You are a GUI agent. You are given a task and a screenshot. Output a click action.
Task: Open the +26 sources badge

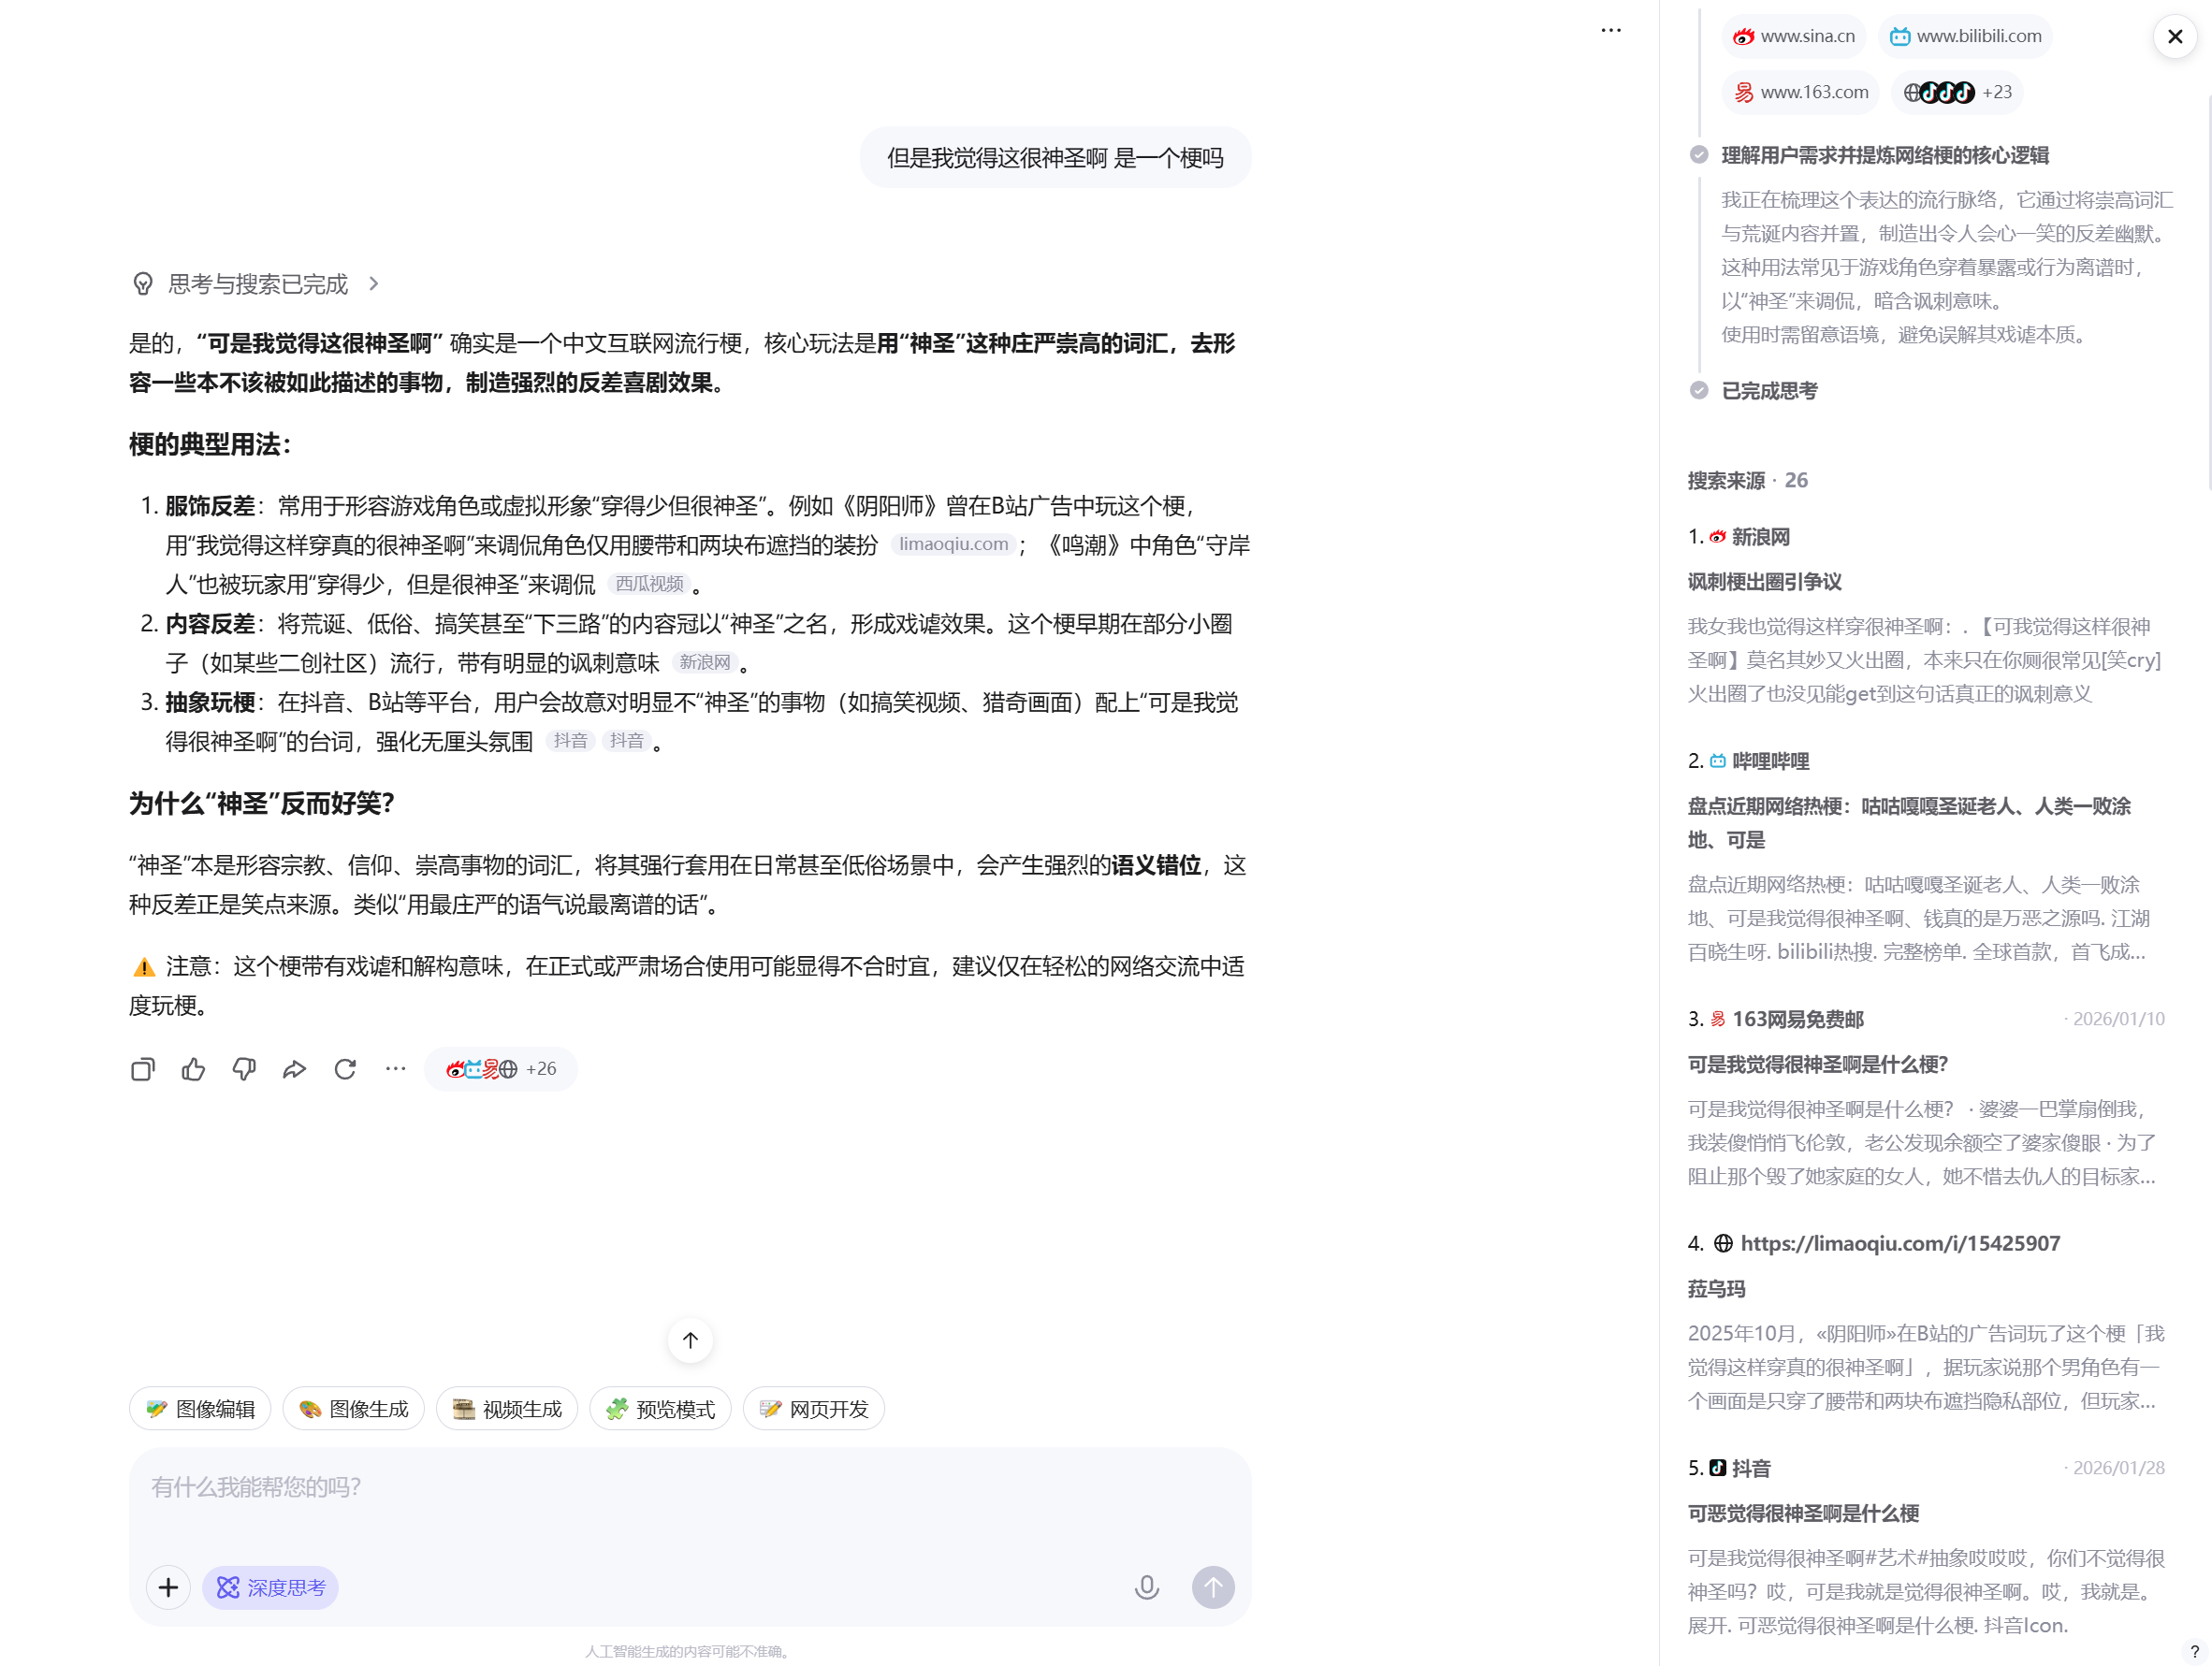click(500, 1069)
